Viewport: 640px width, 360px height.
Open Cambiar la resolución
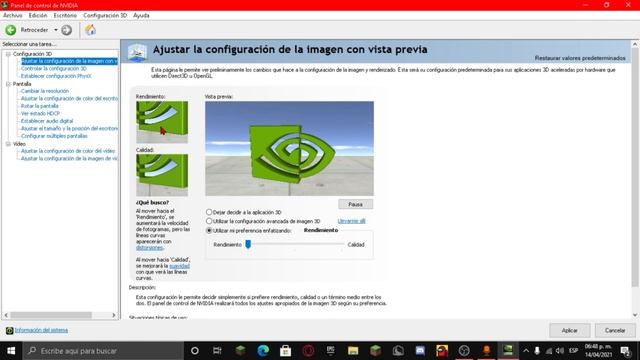point(45,91)
